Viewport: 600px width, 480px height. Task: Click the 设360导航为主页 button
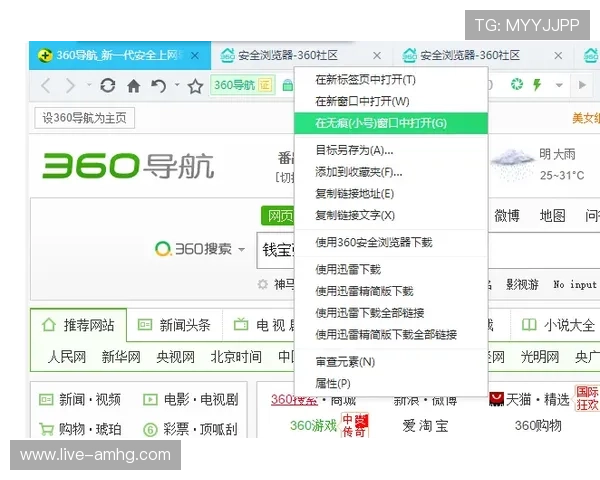(x=85, y=118)
